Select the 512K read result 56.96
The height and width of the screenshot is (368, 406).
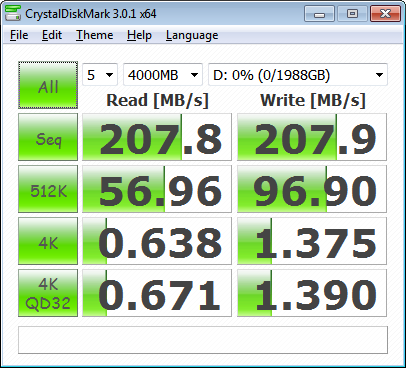pos(157,189)
